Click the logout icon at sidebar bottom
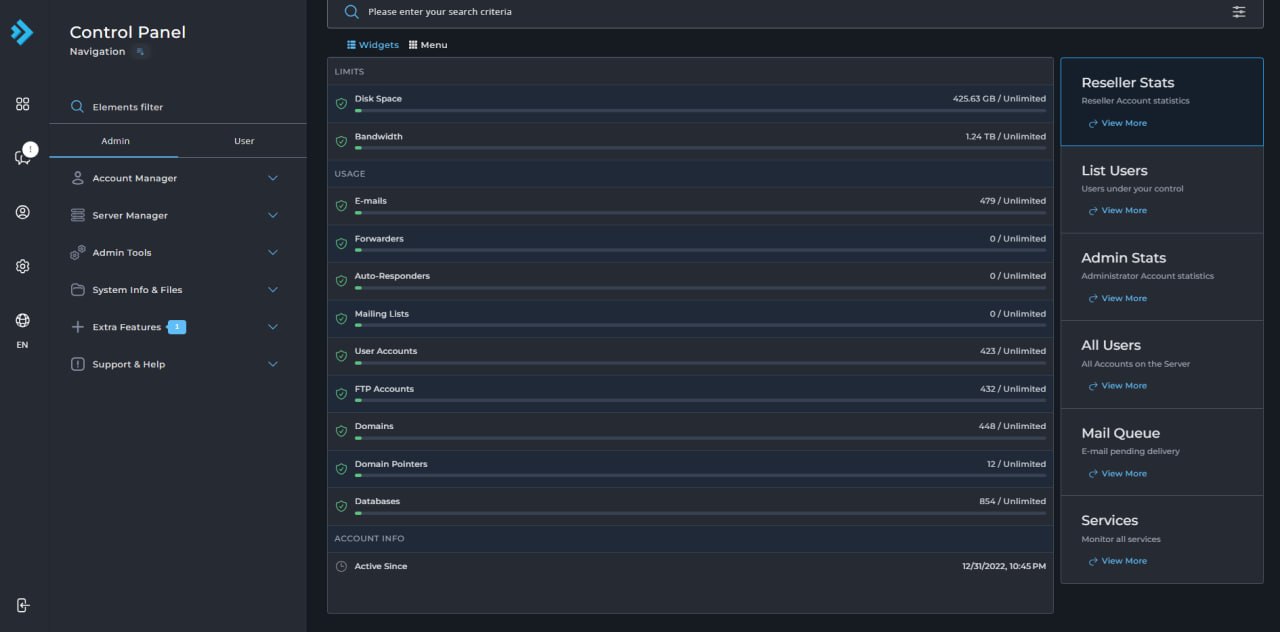1280x632 pixels. [22, 605]
